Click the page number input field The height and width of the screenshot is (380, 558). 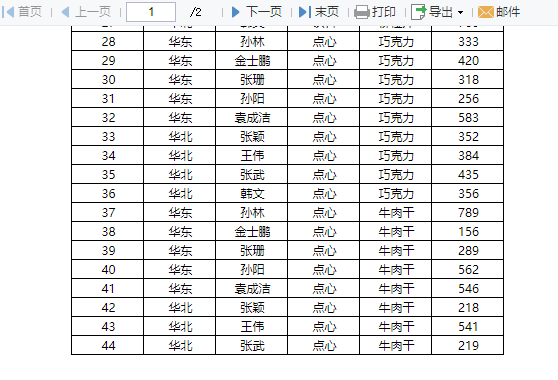click(x=151, y=12)
